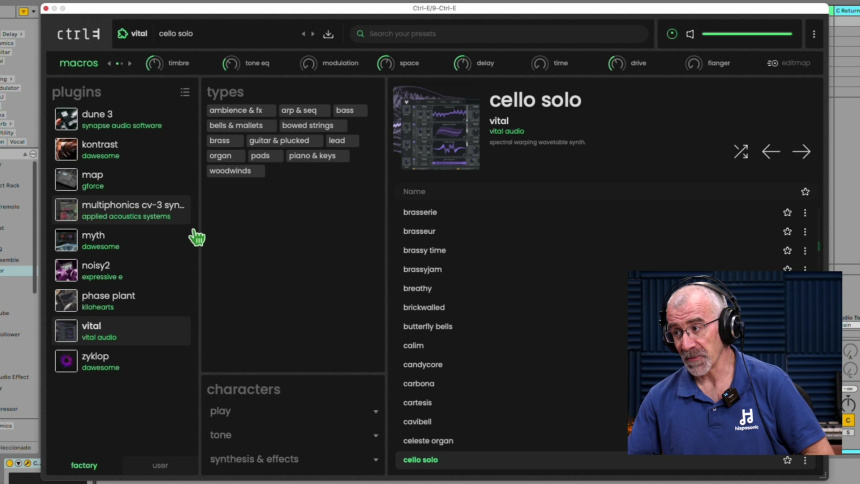Click the favorites star column header
Image resolution: width=860 pixels, height=484 pixels.
pos(805,192)
